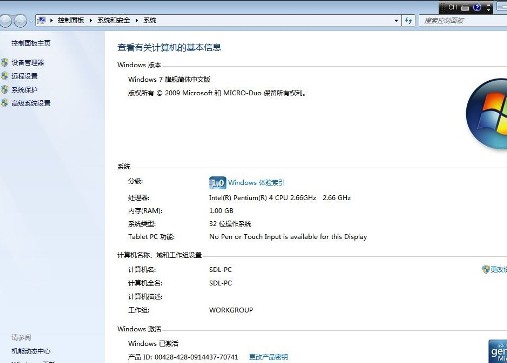
Task: Open 控制面板主页 in the left pane
Action: (x=31, y=43)
